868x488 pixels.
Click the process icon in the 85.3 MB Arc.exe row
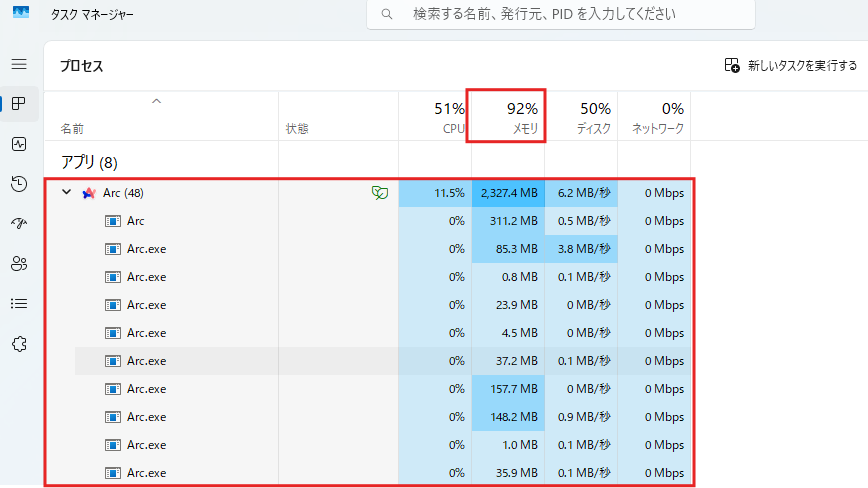click(x=113, y=249)
